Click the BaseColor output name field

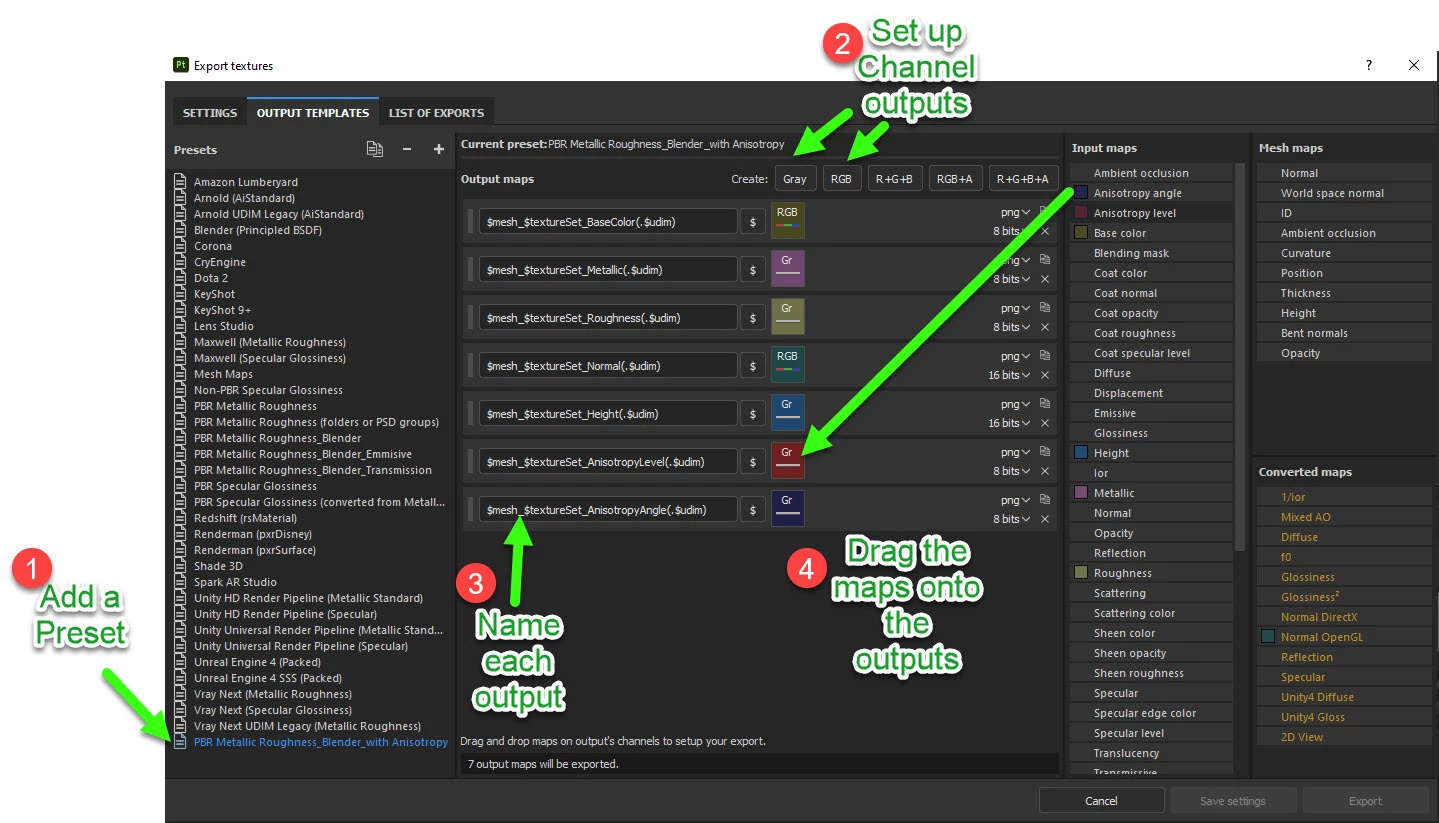click(608, 222)
